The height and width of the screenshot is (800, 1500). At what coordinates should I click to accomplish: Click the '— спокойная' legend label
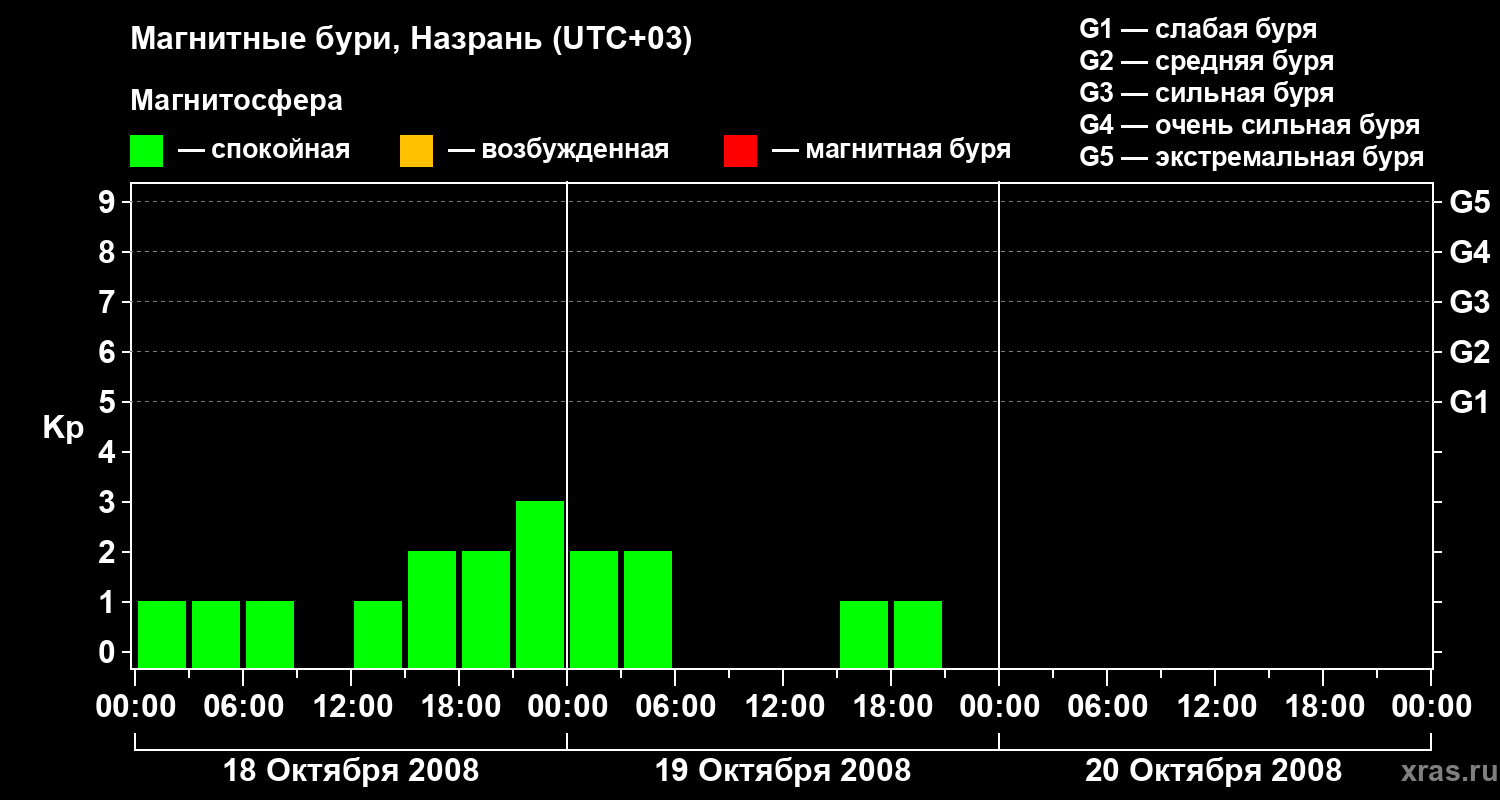[264, 151]
